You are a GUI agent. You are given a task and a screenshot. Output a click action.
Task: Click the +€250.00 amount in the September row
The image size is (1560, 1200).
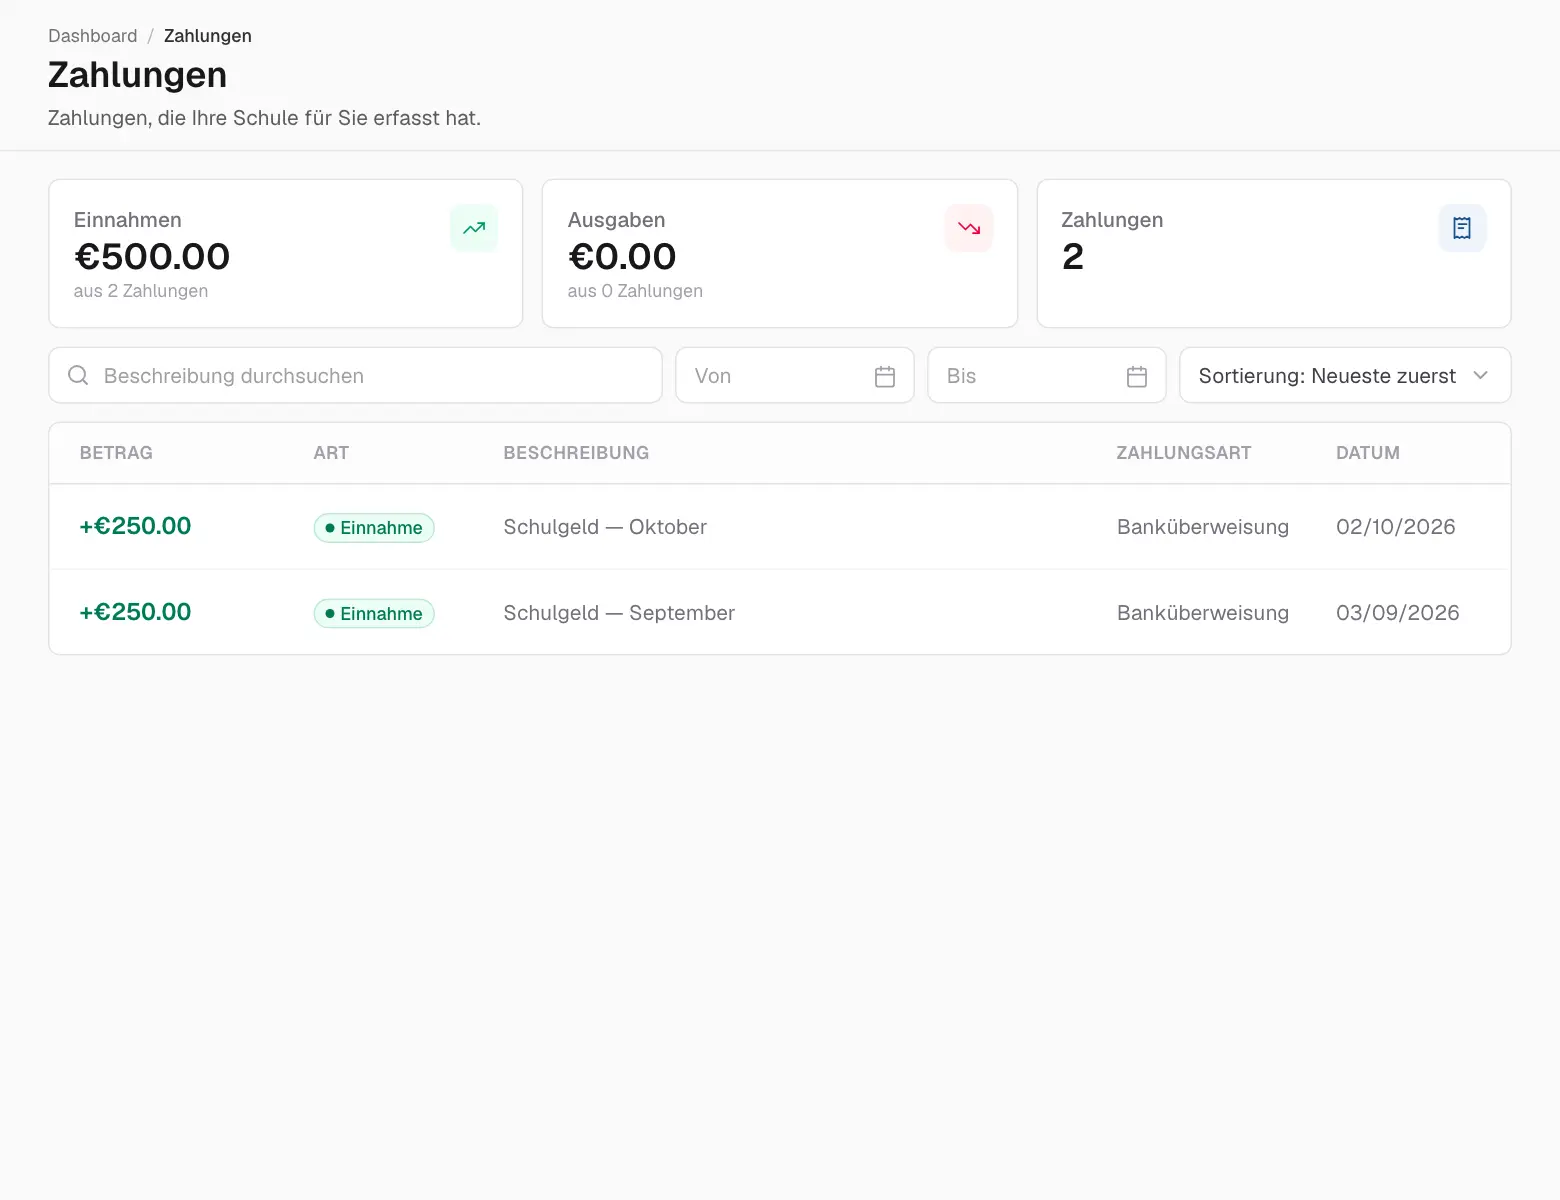pyautogui.click(x=135, y=612)
